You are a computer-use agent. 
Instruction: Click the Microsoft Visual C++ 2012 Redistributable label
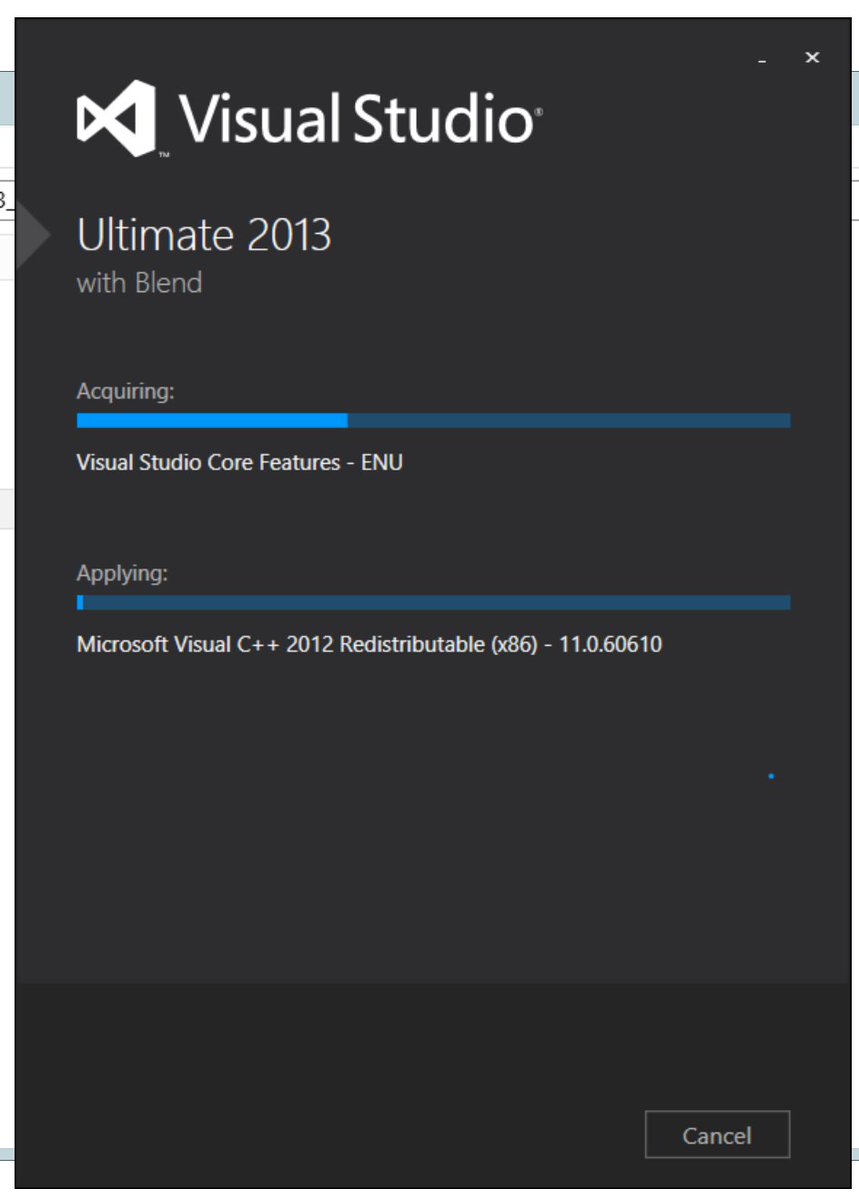[370, 643]
